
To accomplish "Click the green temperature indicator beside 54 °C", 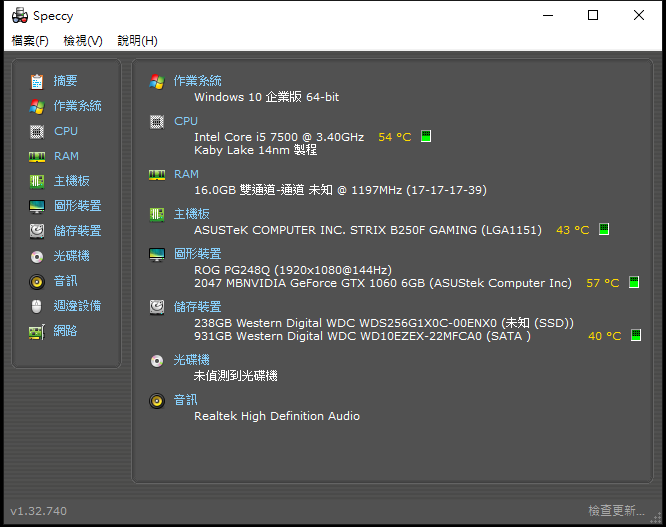I will pyautogui.click(x=426, y=136).
